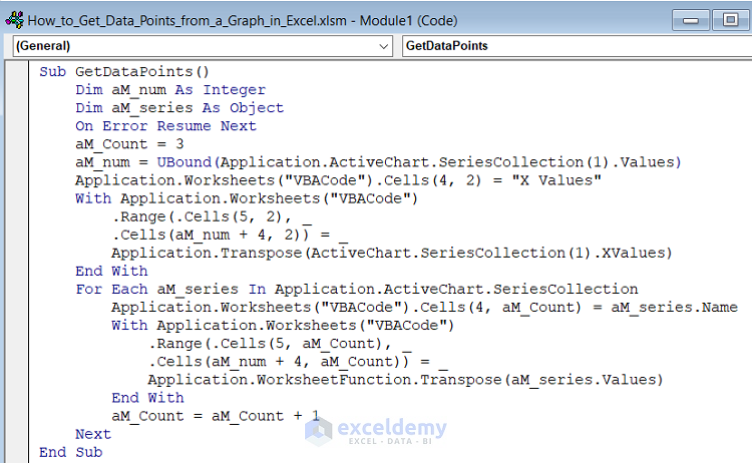This screenshot has height=463, width=752.
Task: Click the Exceldemy logo watermark
Action: click(377, 430)
